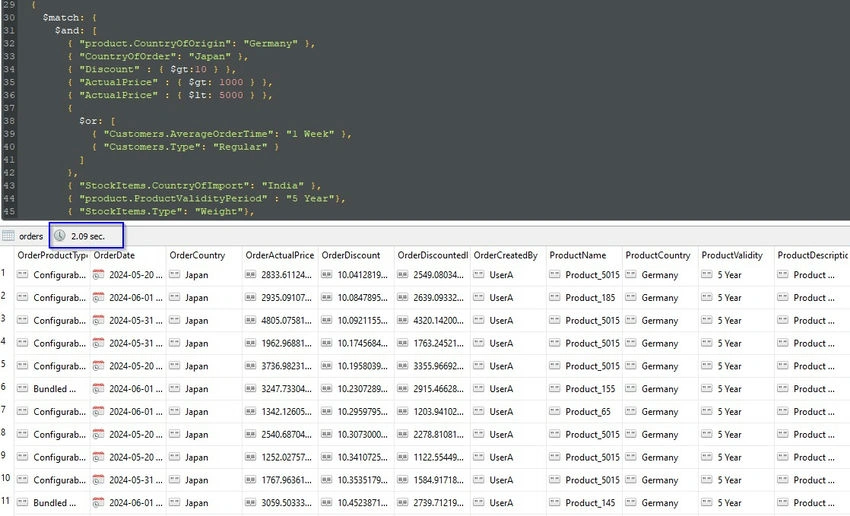Place cursor on the "Germany" query line 32

coord(191,43)
